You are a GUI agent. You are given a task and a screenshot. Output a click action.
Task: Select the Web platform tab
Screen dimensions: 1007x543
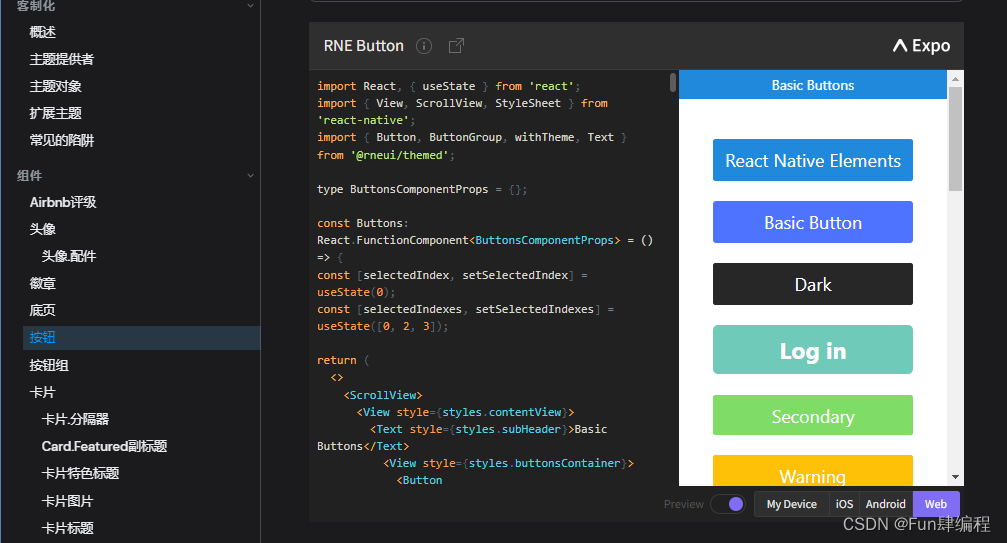tap(936, 504)
